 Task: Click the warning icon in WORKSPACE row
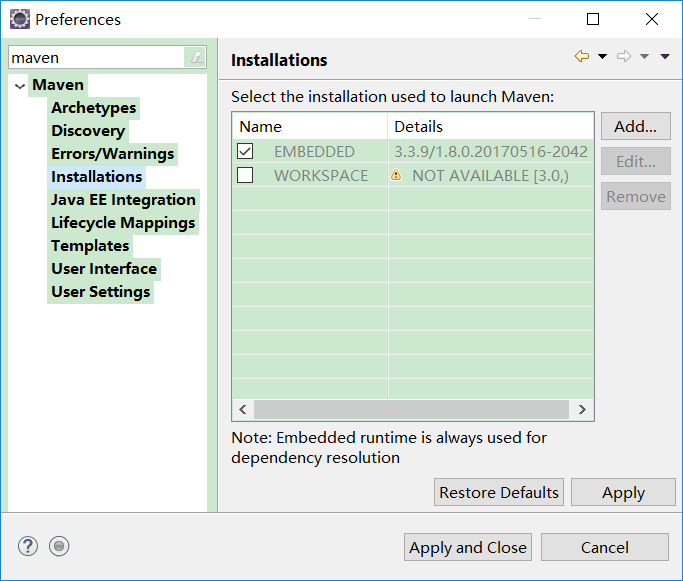coord(396,175)
